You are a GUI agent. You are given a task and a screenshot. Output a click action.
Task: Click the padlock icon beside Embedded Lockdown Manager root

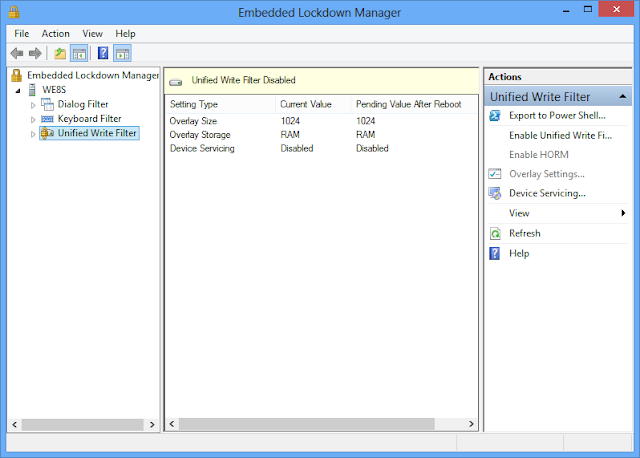[16, 75]
